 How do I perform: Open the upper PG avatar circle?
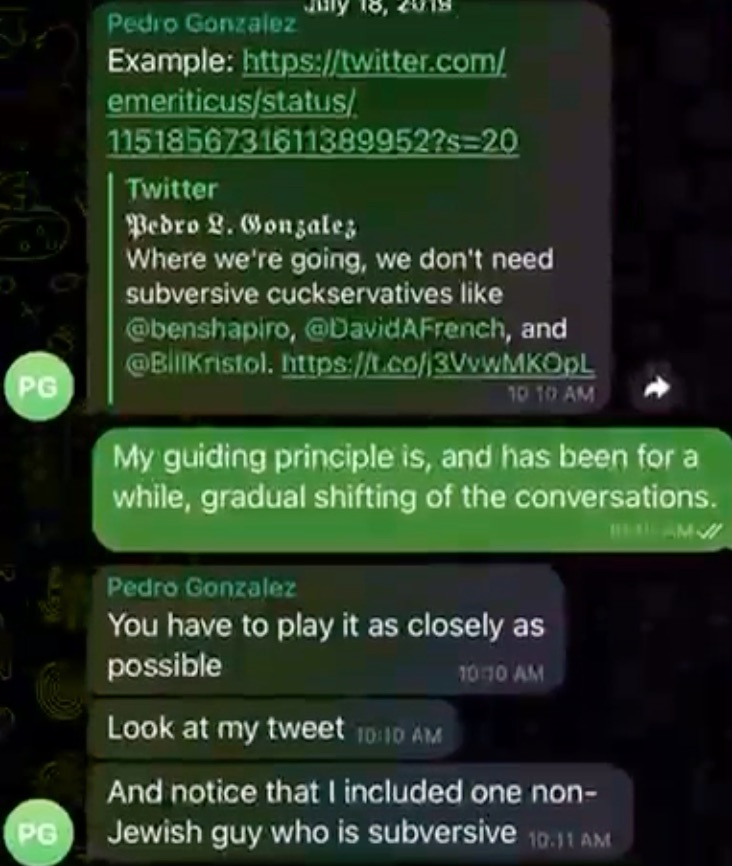pos(39,387)
